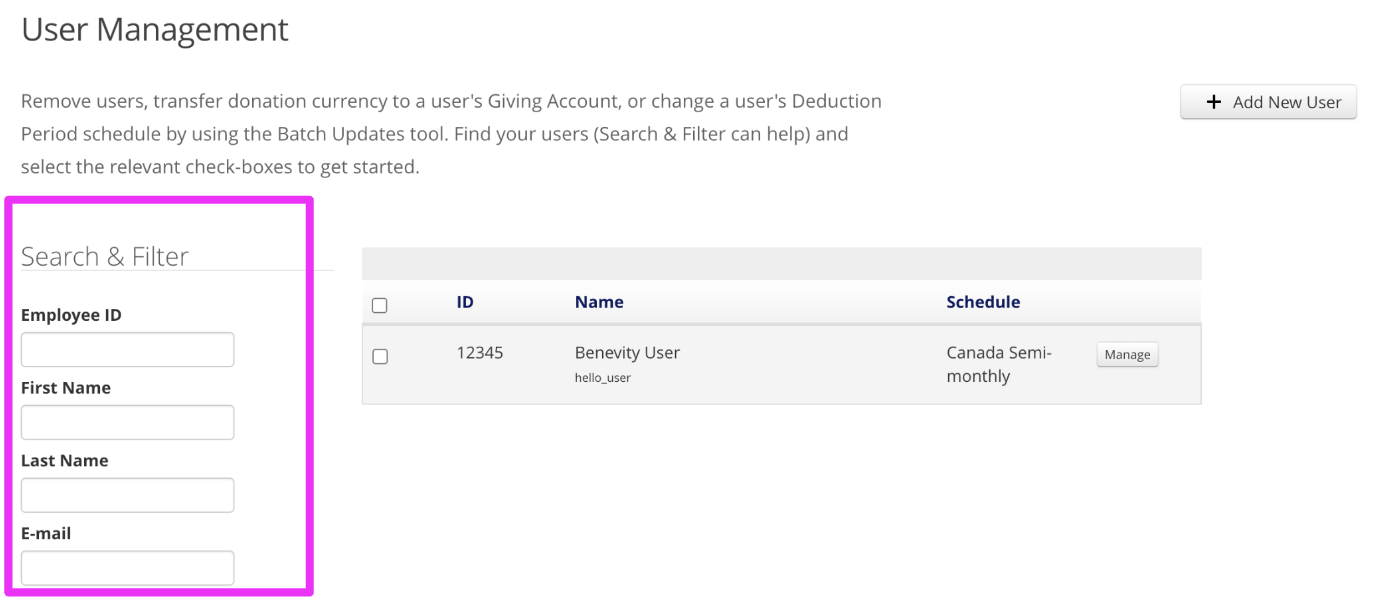Click the hello_user username text
The width and height of the screenshot is (1380, 600).
click(x=603, y=378)
